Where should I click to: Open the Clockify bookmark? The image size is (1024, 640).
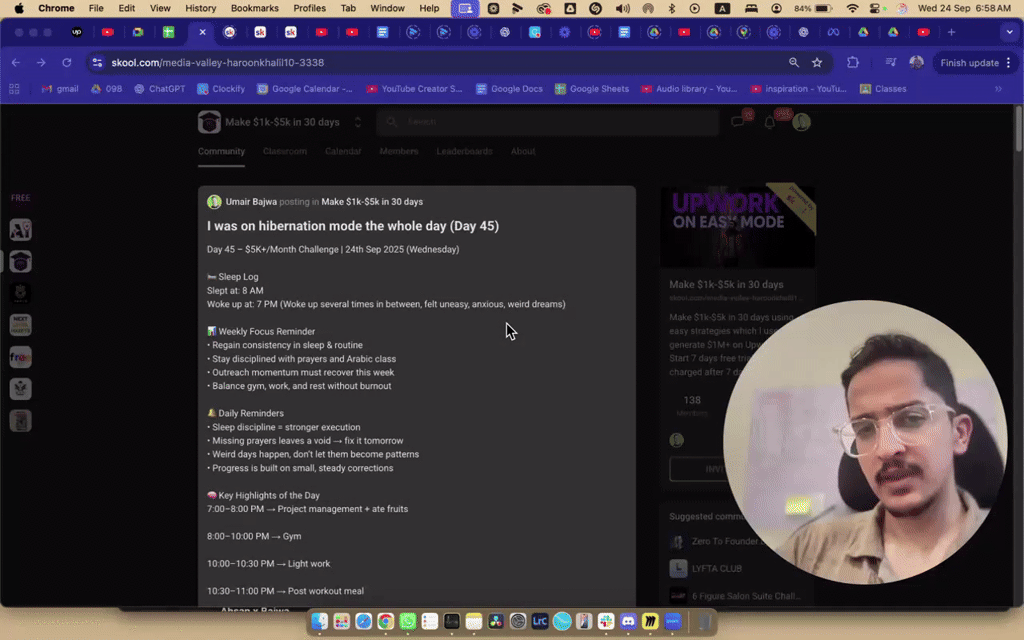click(x=221, y=89)
